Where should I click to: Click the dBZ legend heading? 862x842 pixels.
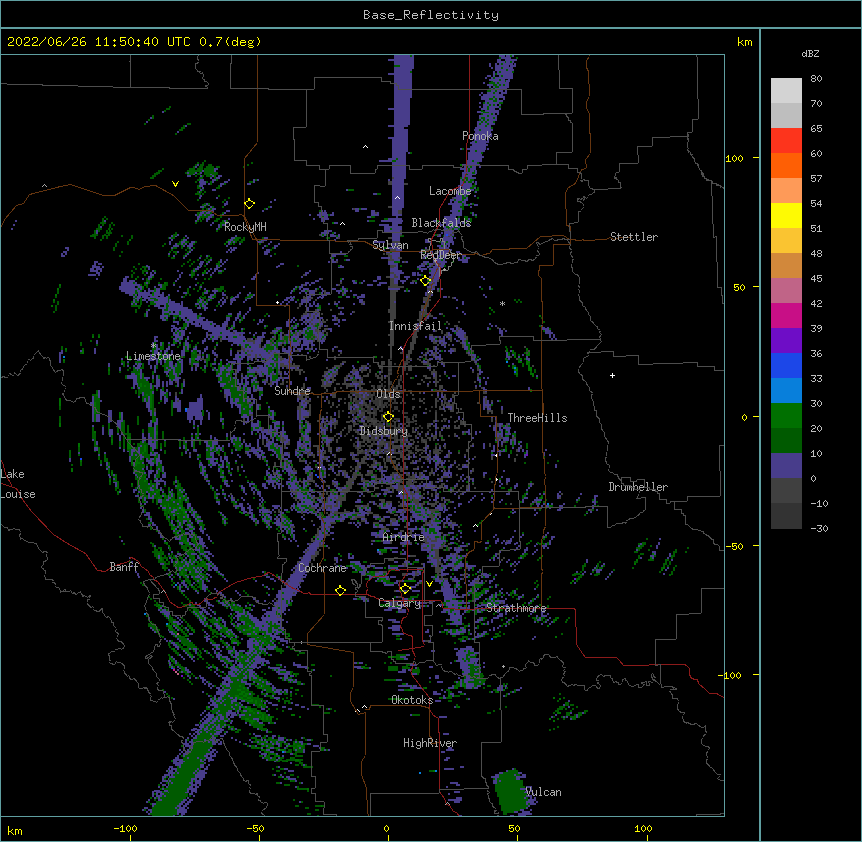[810, 54]
